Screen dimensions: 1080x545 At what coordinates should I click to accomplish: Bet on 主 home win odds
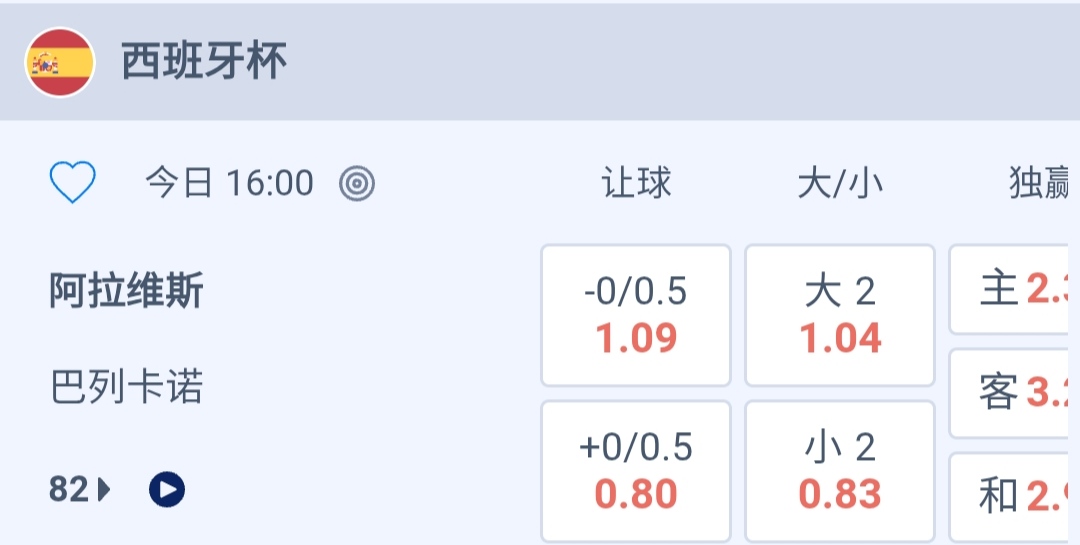1015,290
